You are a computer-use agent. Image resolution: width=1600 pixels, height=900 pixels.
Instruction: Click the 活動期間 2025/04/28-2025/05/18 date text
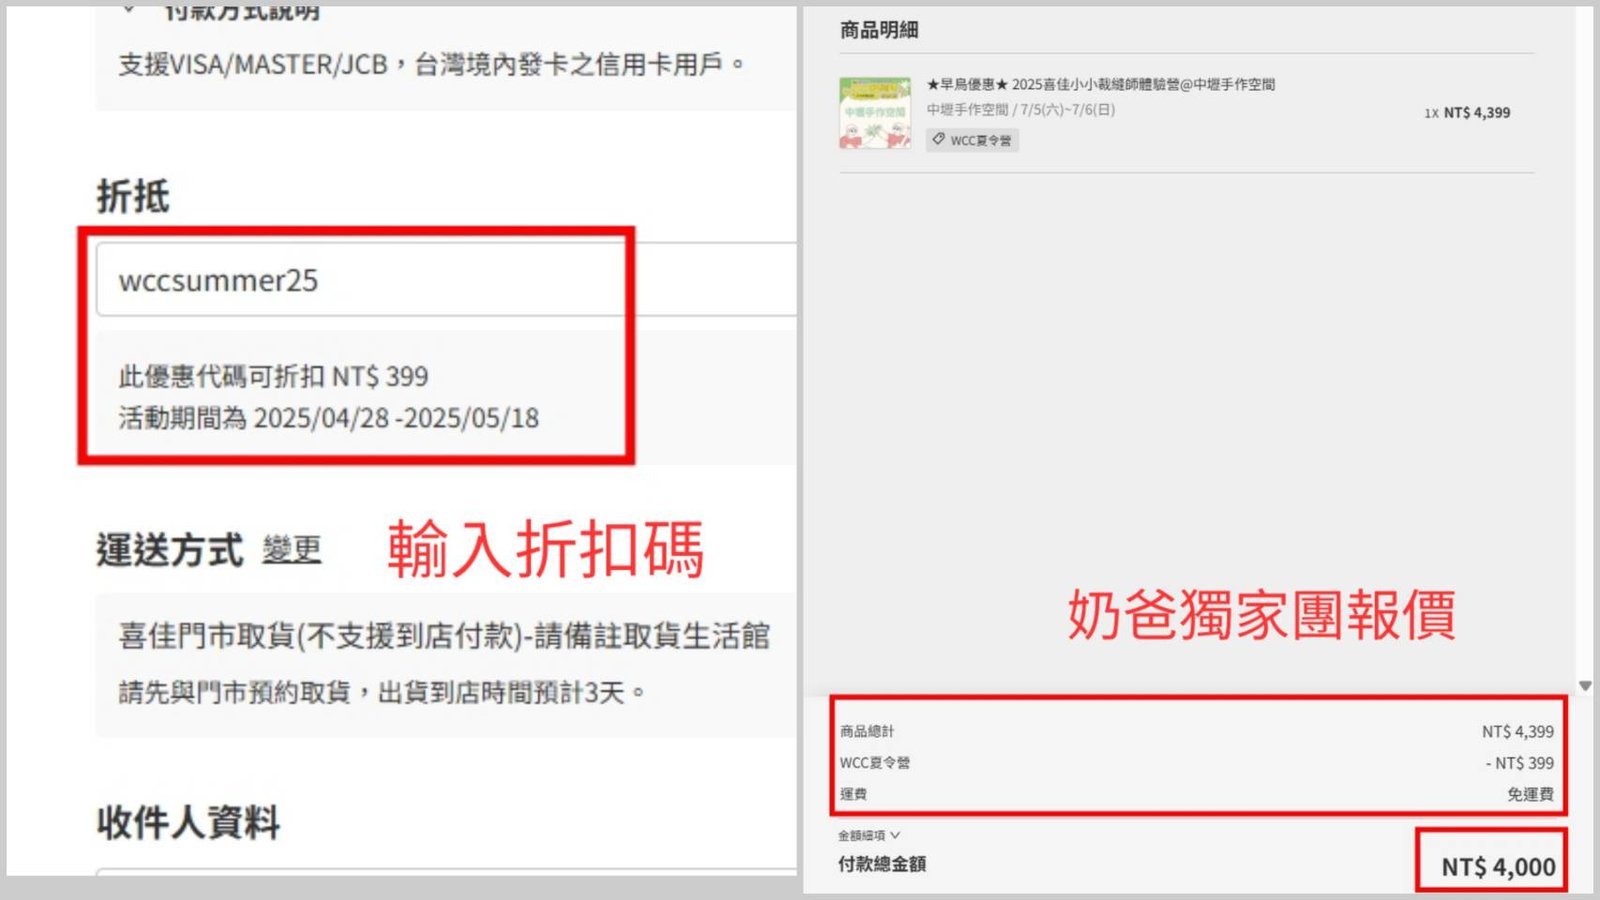(328, 418)
